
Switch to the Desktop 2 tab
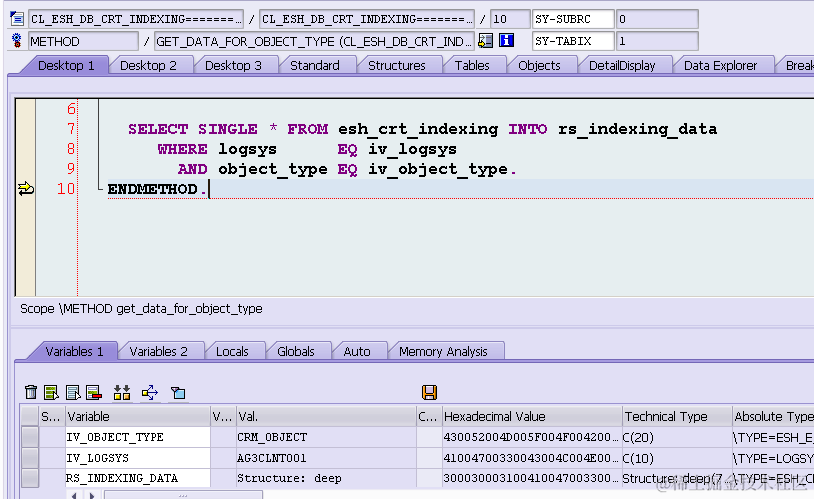(x=148, y=65)
